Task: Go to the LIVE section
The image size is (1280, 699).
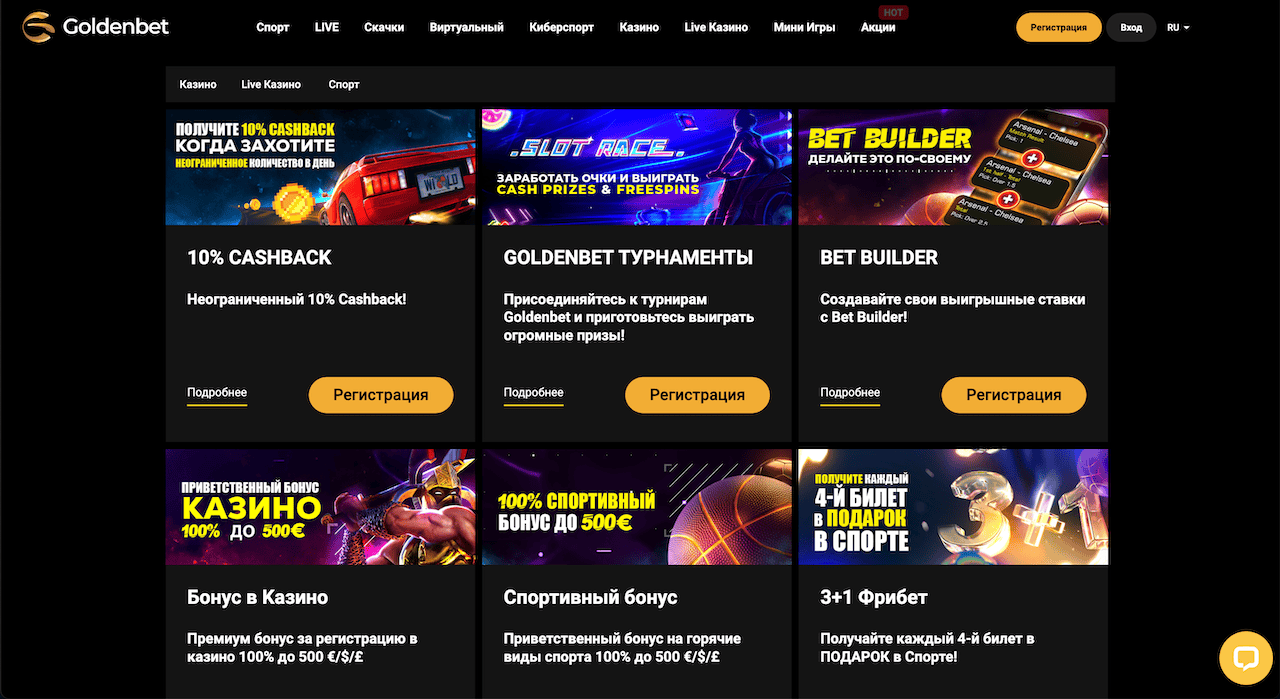Action: click(x=327, y=28)
